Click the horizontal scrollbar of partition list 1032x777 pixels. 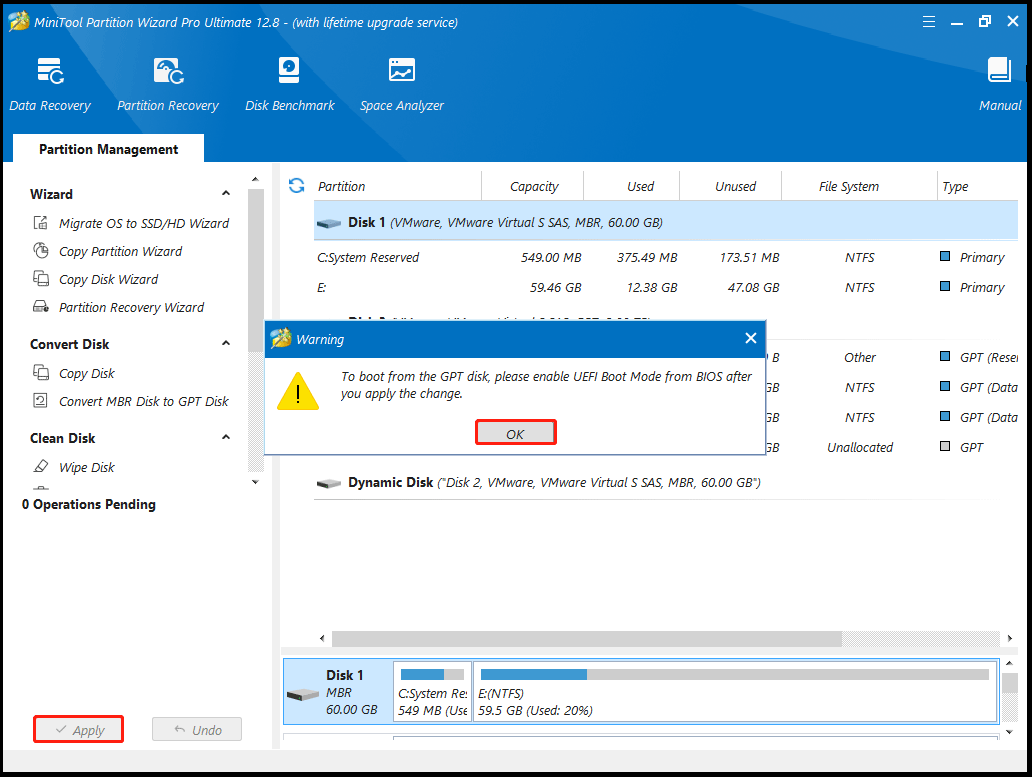586,638
